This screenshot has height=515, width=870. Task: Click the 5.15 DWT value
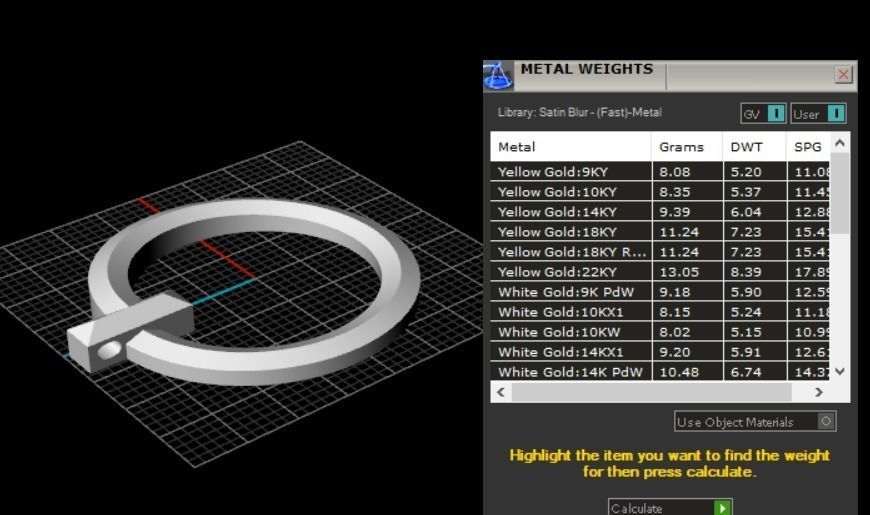point(746,332)
